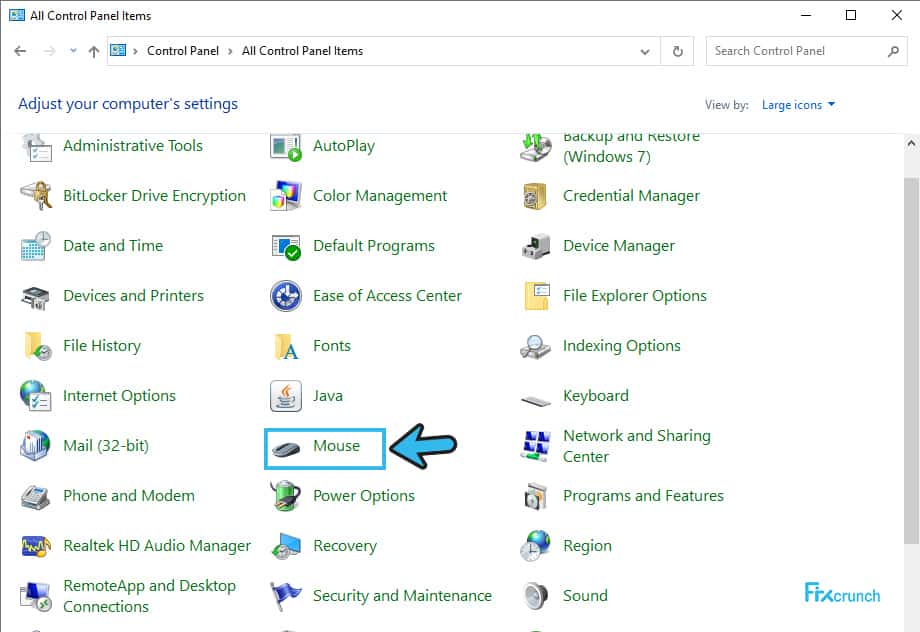The width and height of the screenshot is (920, 632).
Task: Click the Control Panel address bar icon
Action: point(118,50)
